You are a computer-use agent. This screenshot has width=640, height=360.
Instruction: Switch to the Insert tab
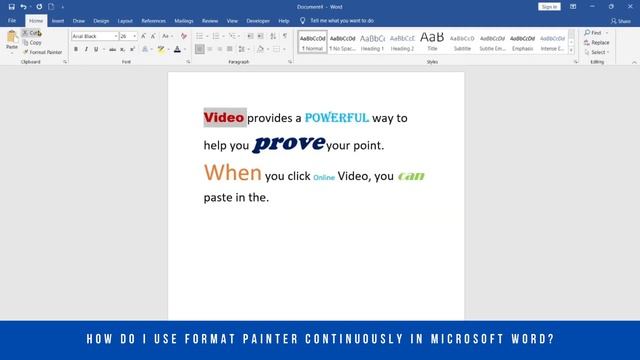click(58, 20)
